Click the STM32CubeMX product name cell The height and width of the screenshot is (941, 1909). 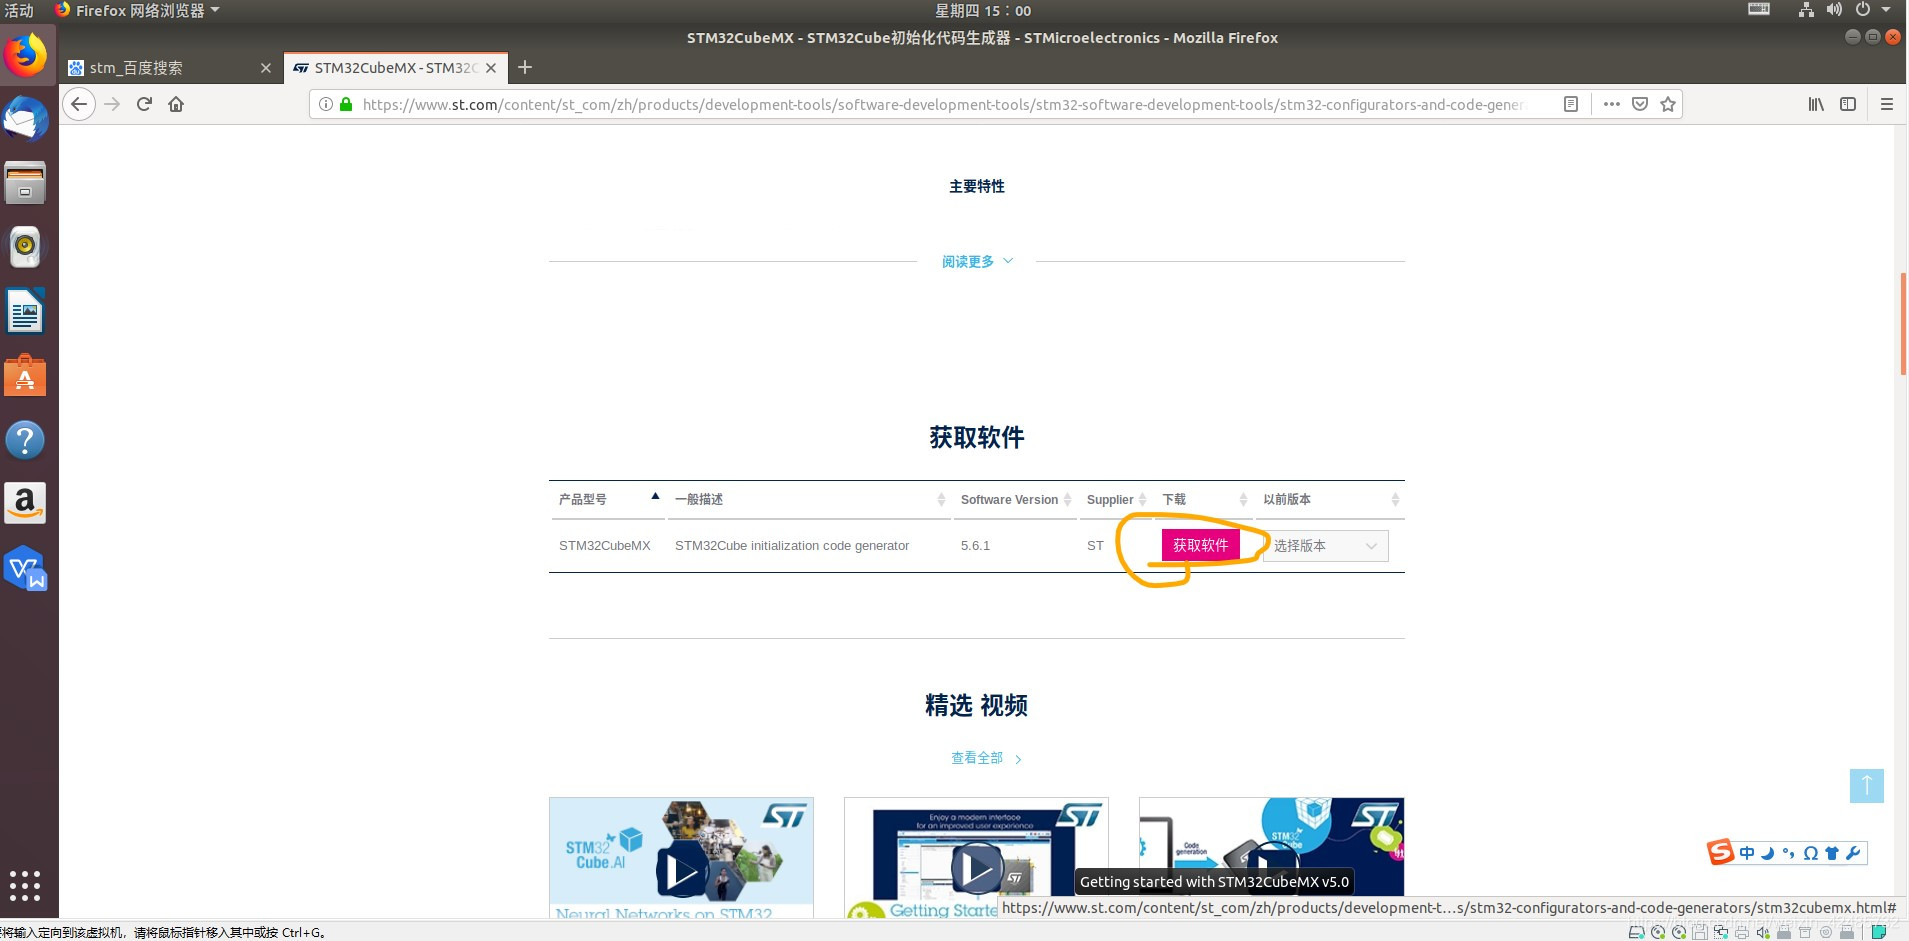click(x=604, y=545)
